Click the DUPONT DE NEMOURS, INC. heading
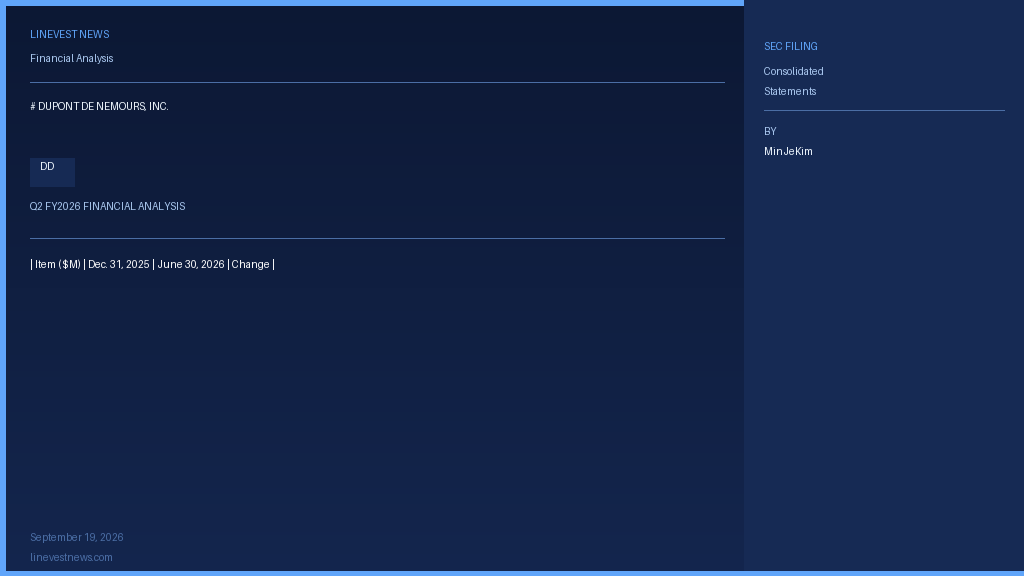The height and width of the screenshot is (576, 1024). click(x=99, y=106)
